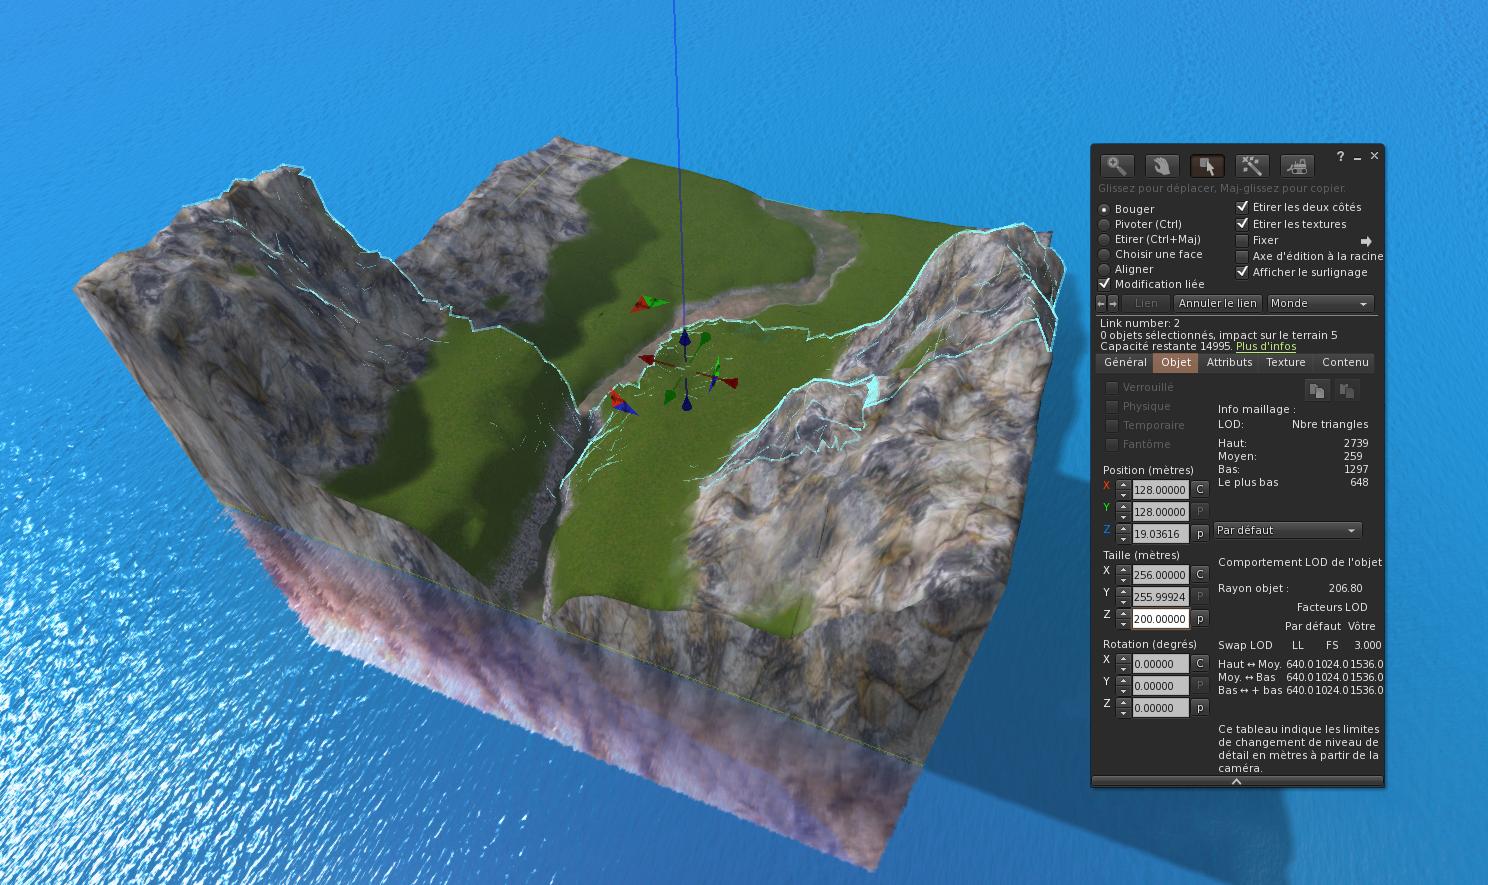The image size is (1488, 885).
Task: Switch to the Texture tab
Action: [x=1285, y=362]
